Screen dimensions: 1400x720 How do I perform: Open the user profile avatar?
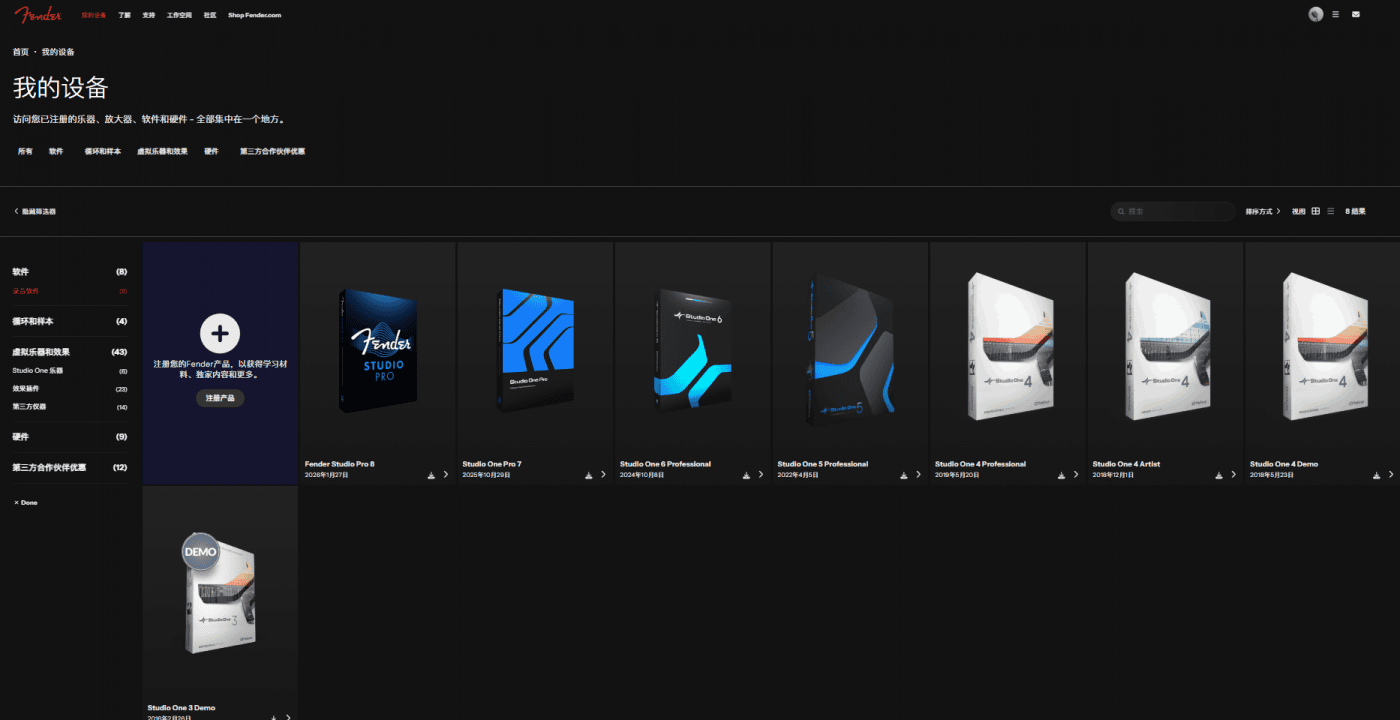1315,14
